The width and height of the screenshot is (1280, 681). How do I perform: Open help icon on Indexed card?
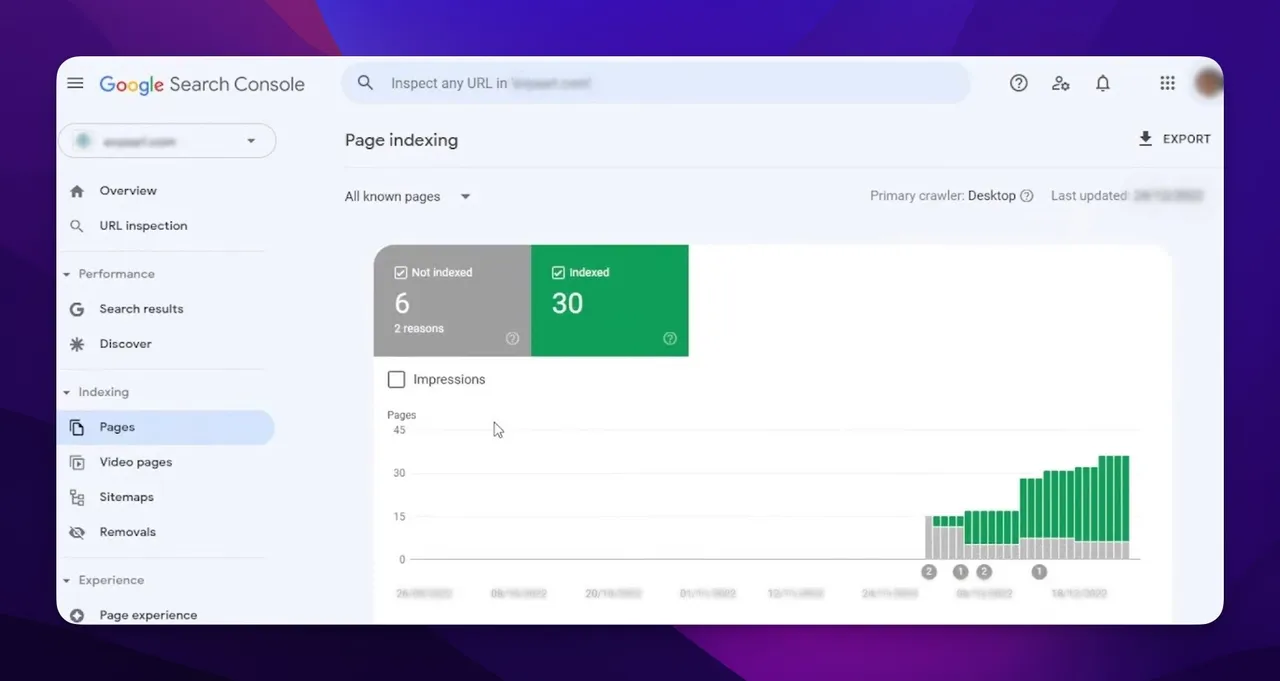click(670, 339)
